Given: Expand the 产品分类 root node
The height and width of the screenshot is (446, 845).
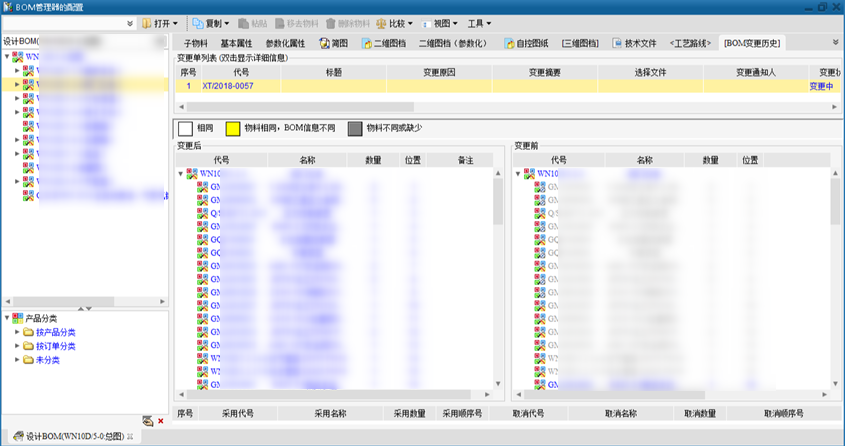Looking at the screenshot, I should pos(7,318).
